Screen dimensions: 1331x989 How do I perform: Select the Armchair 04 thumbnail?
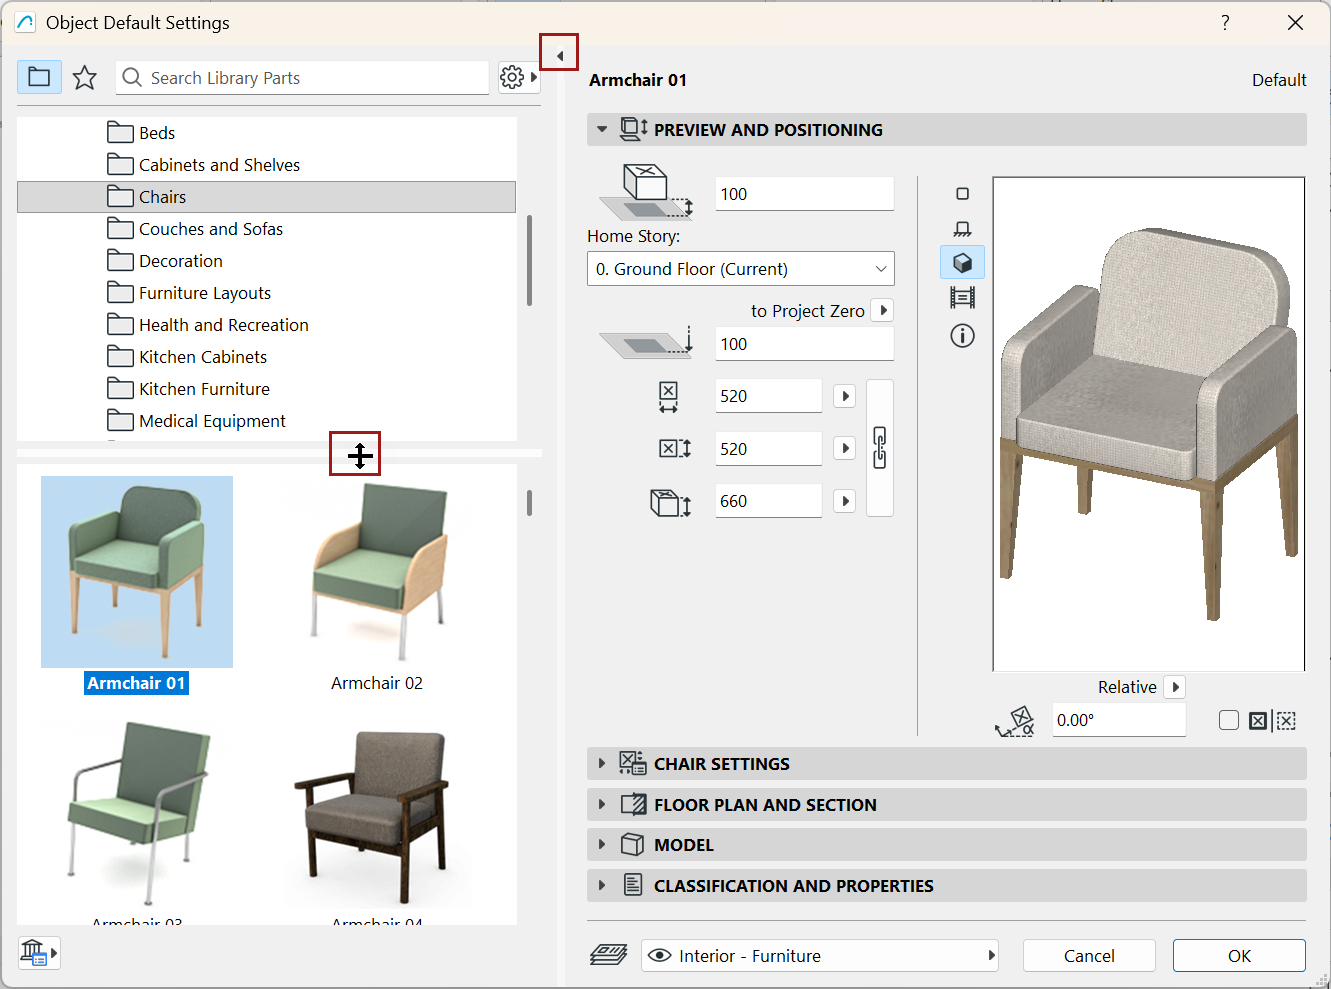tap(377, 815)
